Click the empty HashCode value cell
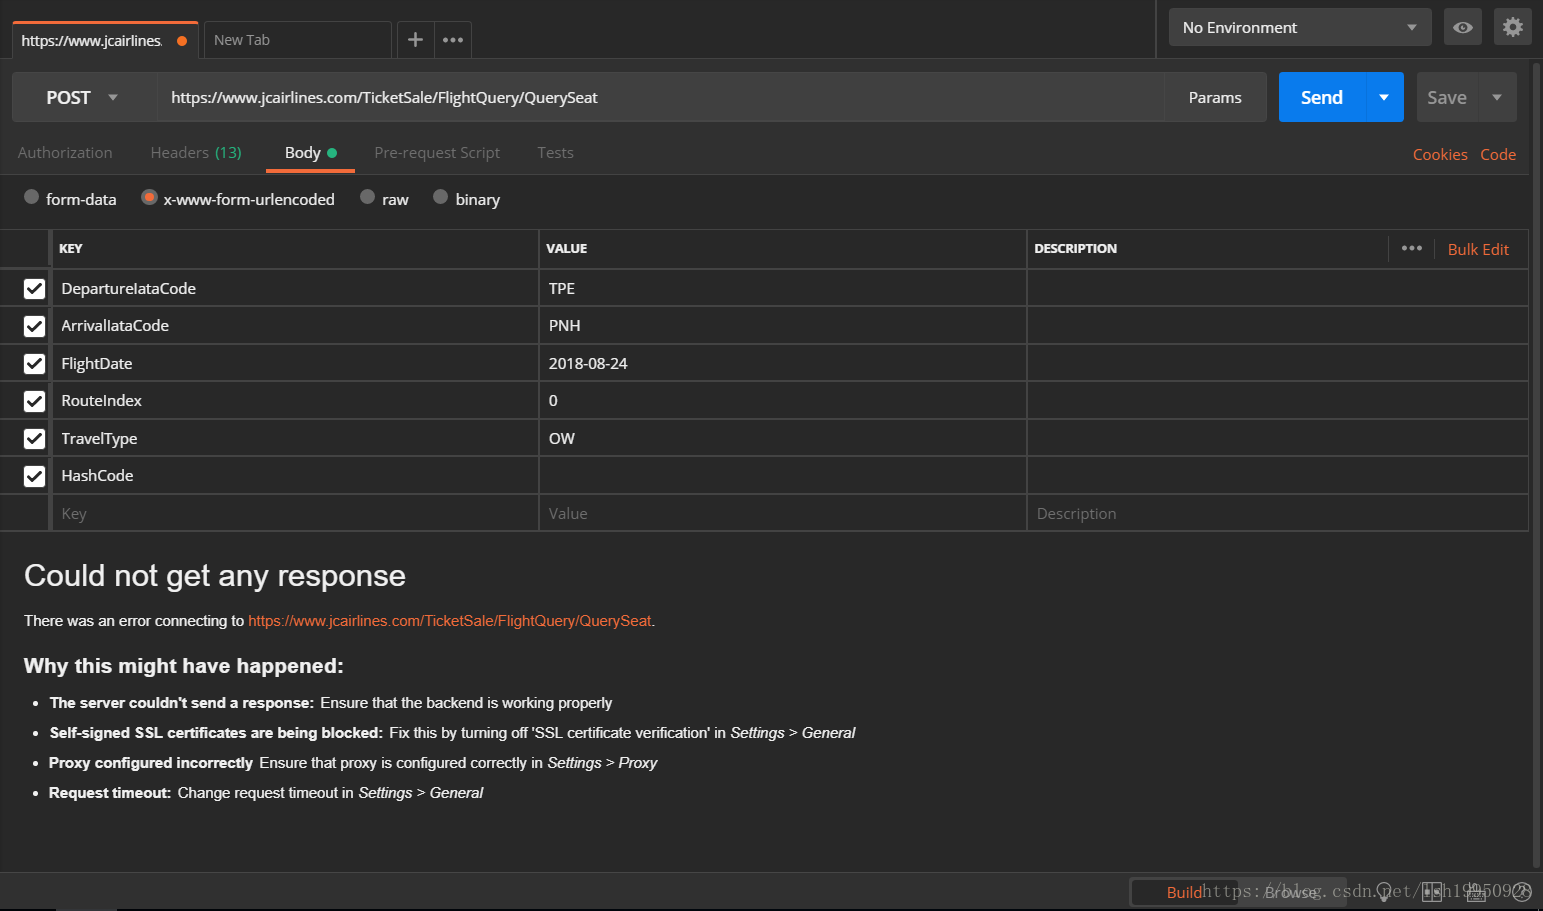 pos(783,476)
